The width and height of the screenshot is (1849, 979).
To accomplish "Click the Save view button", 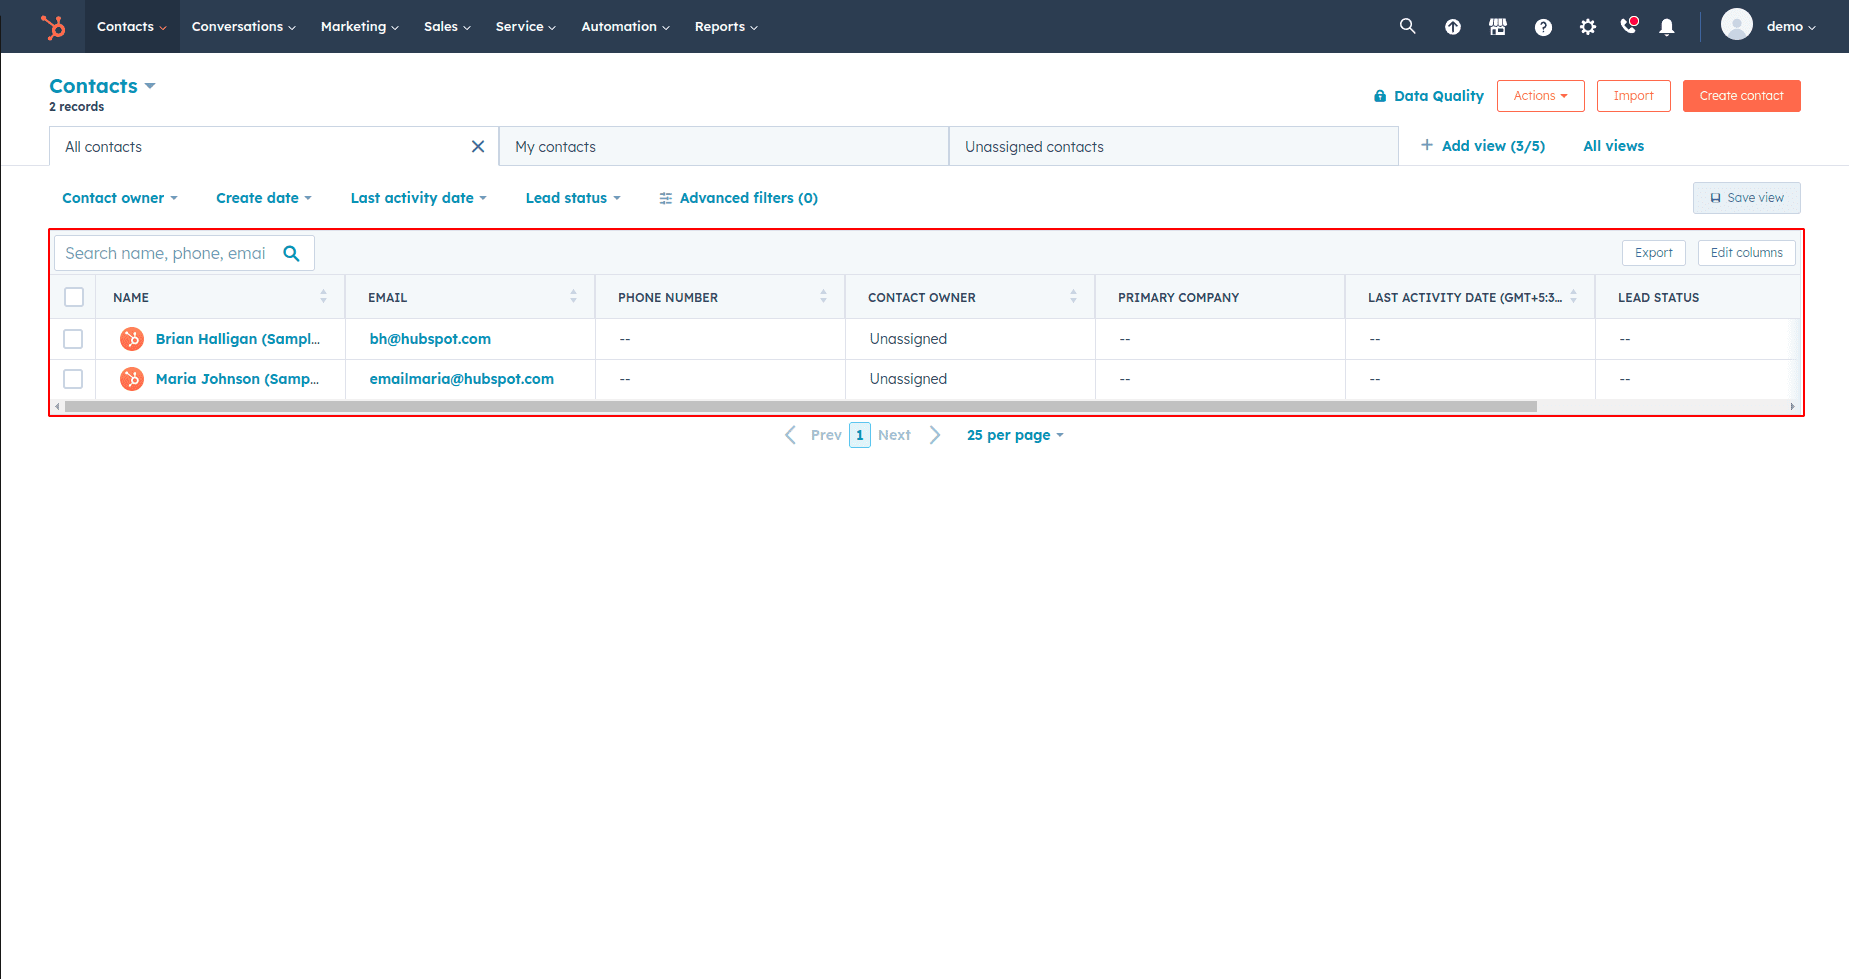I will point(1746,198).
